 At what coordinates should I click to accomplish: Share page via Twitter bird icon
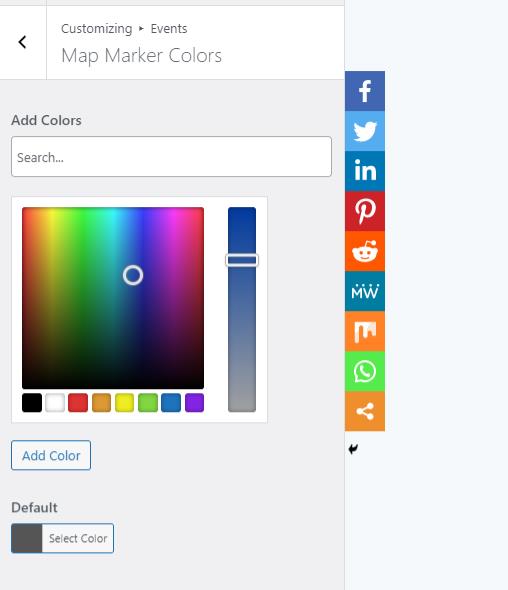[x=365, y=131]
